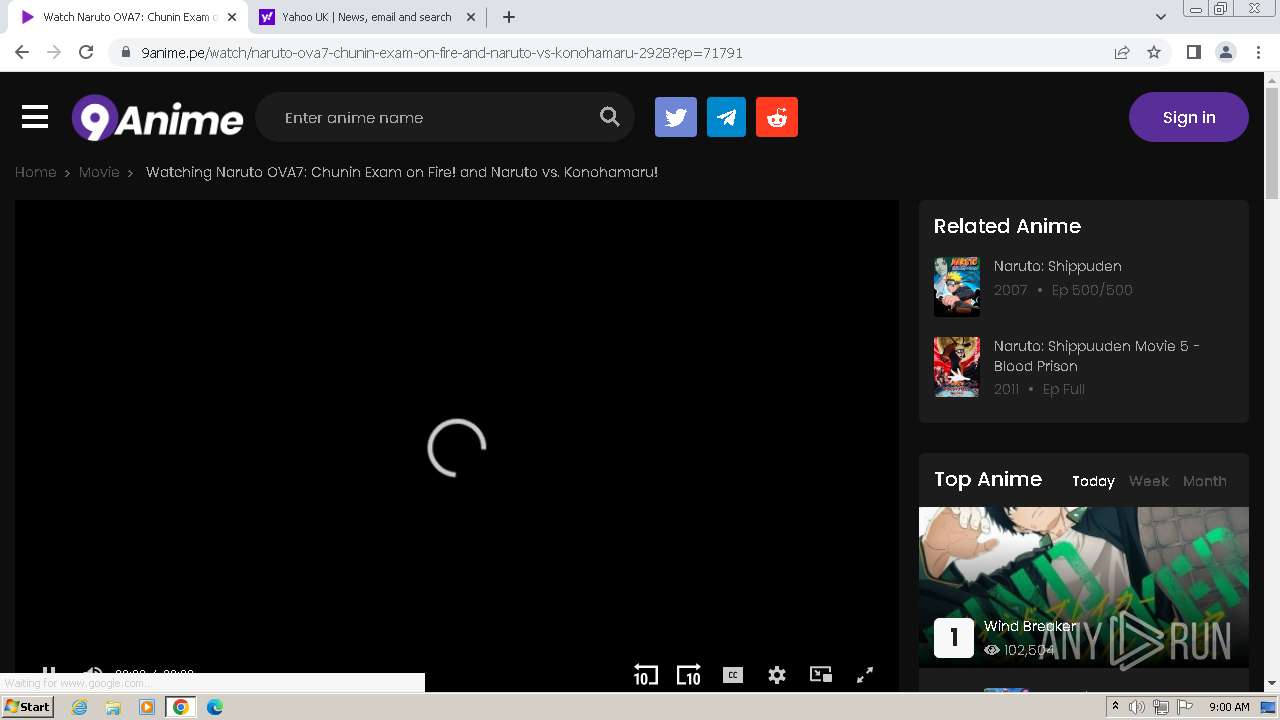
Task: Click the Naruto: Shippuden poster thumbnail
Action: (x=957, y=287)
